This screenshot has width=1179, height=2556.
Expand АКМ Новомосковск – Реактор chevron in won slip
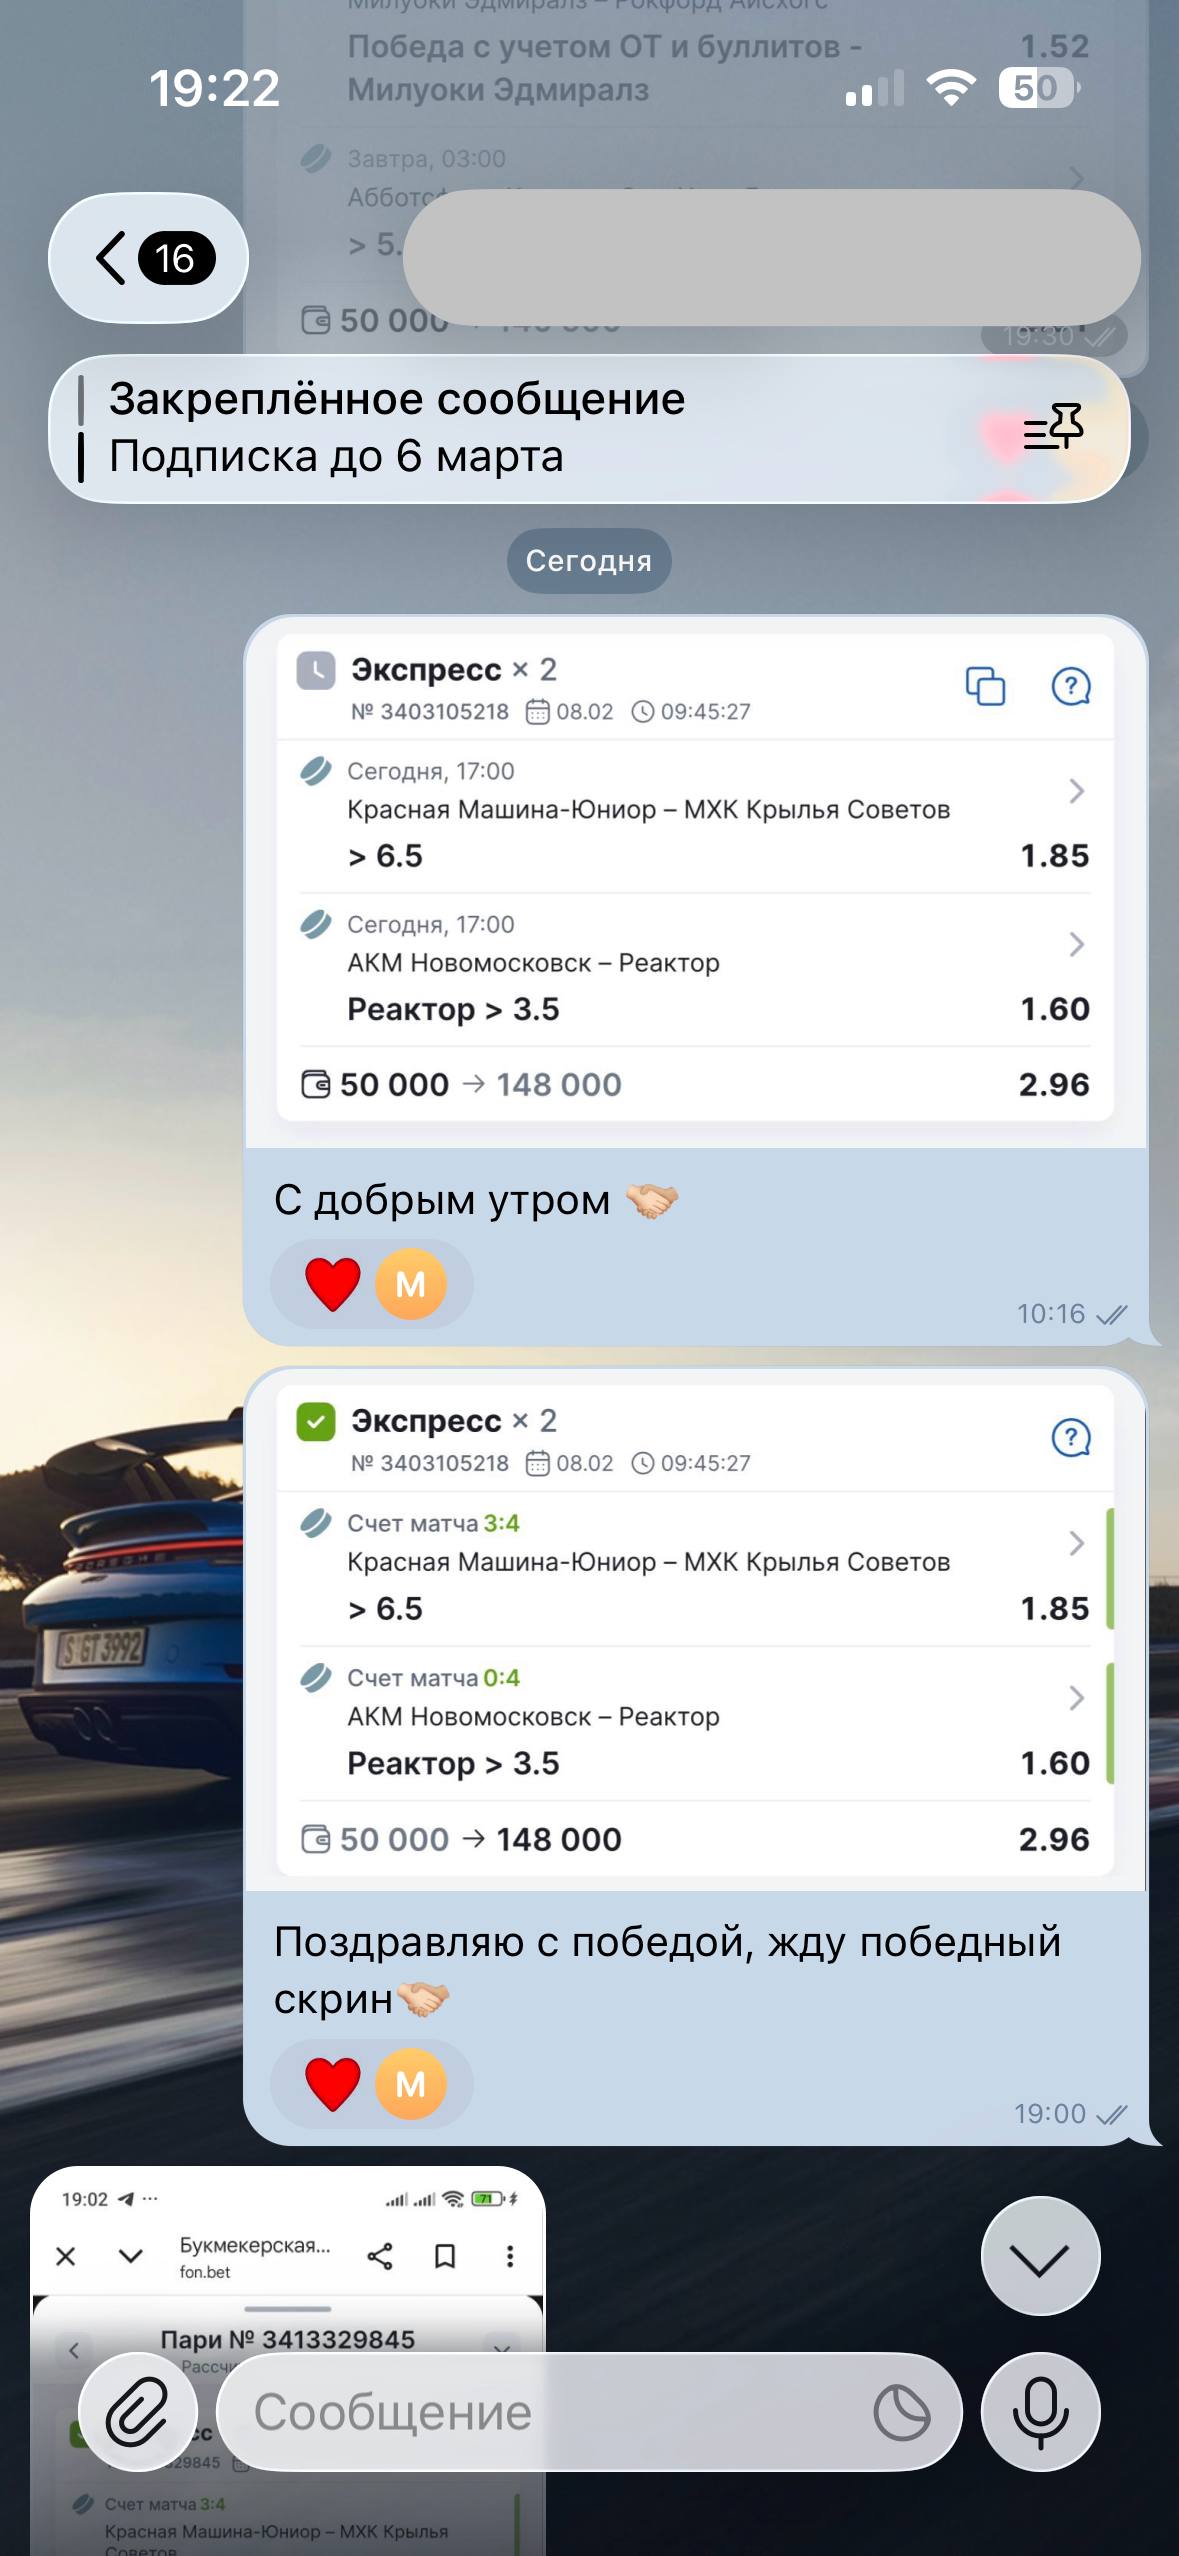click(1076, 1697)
